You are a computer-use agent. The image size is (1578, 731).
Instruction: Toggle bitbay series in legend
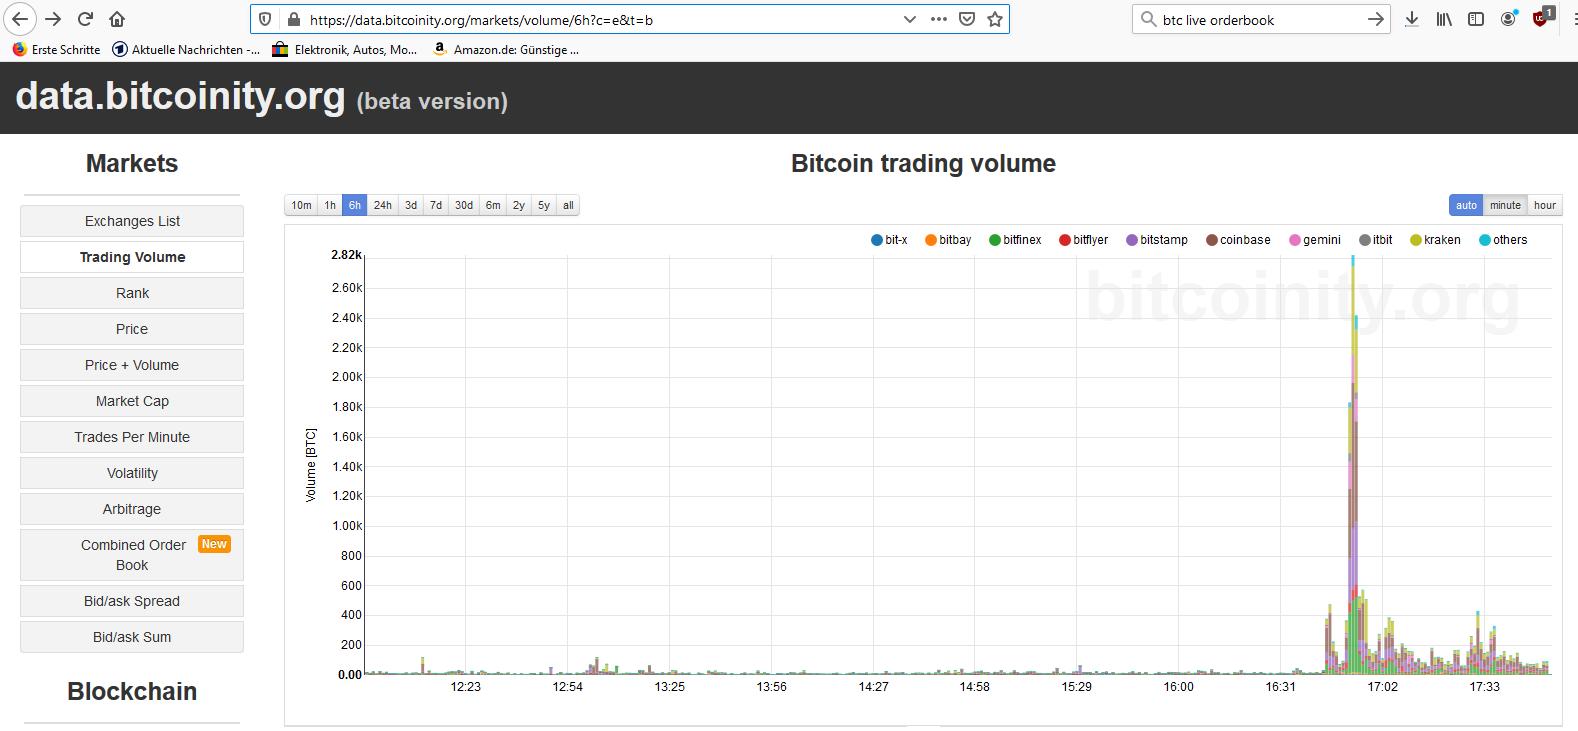pyautogui.click(x=948, y=240)
